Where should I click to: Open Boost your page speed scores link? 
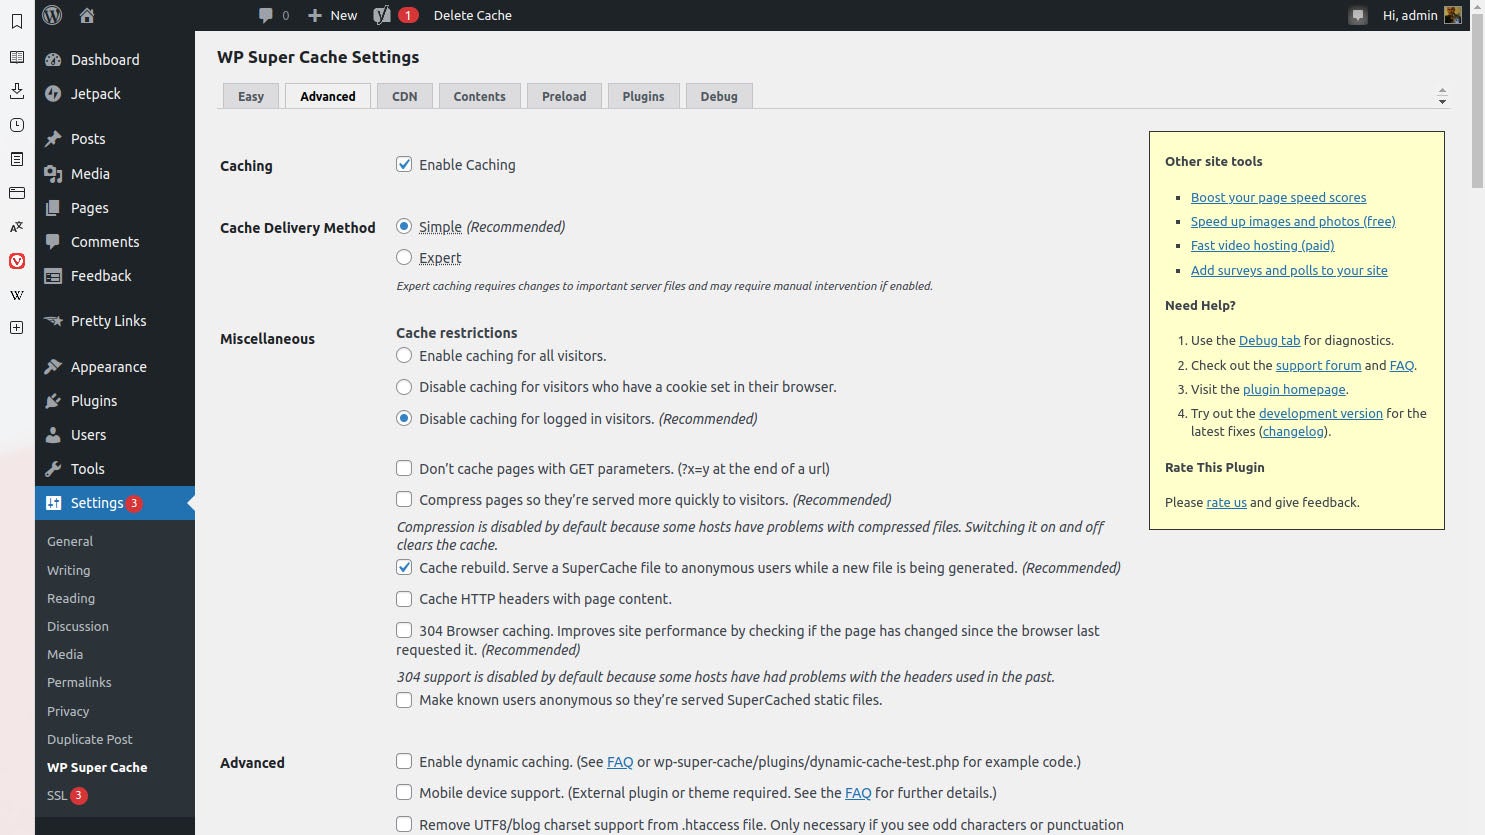[x=1278, y=197]
